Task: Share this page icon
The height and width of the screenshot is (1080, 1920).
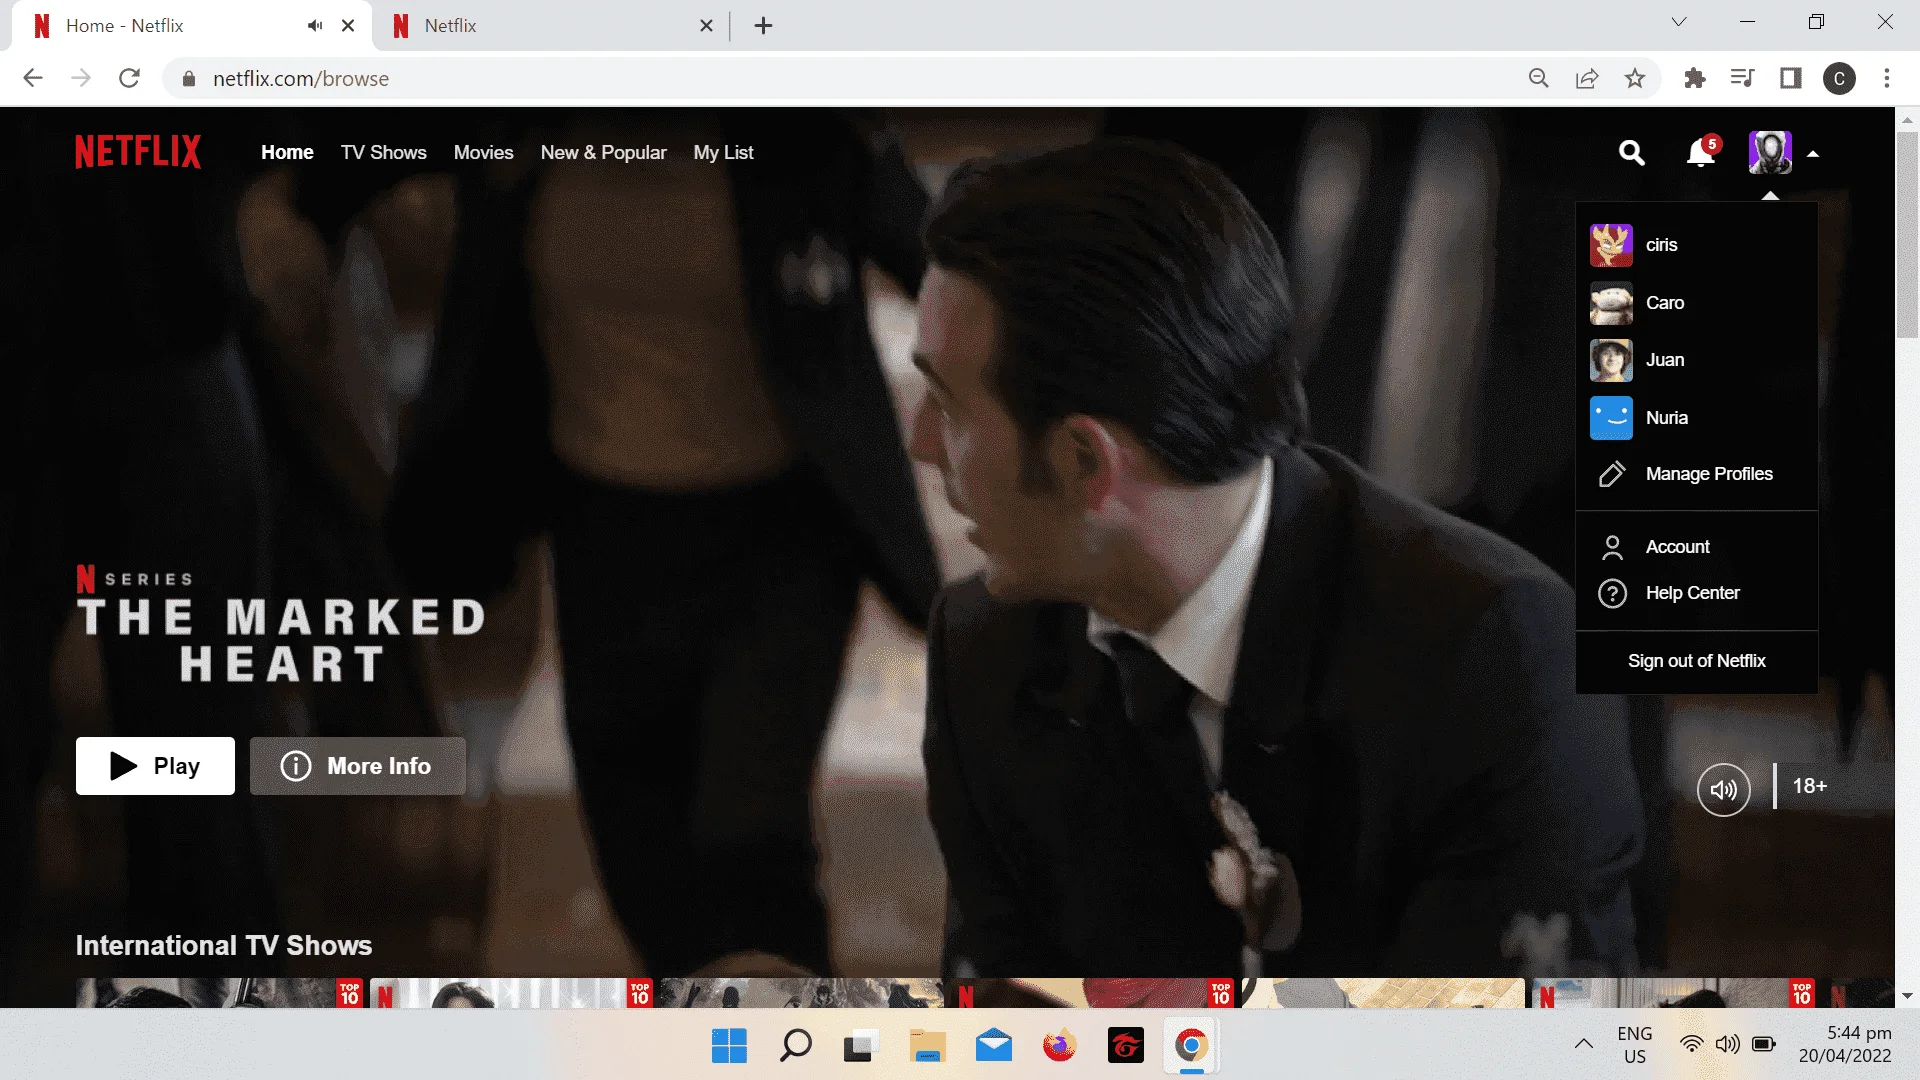Action: coord(1587,78)
